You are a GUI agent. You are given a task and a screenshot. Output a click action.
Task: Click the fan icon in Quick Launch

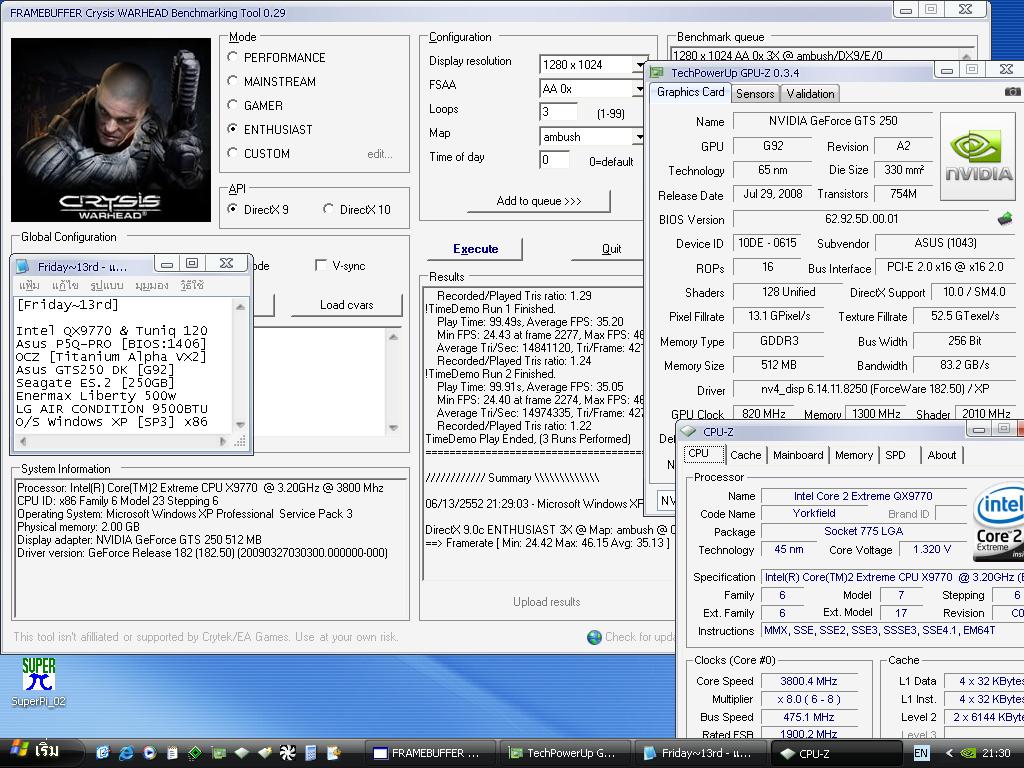click(x=288, y=752)
